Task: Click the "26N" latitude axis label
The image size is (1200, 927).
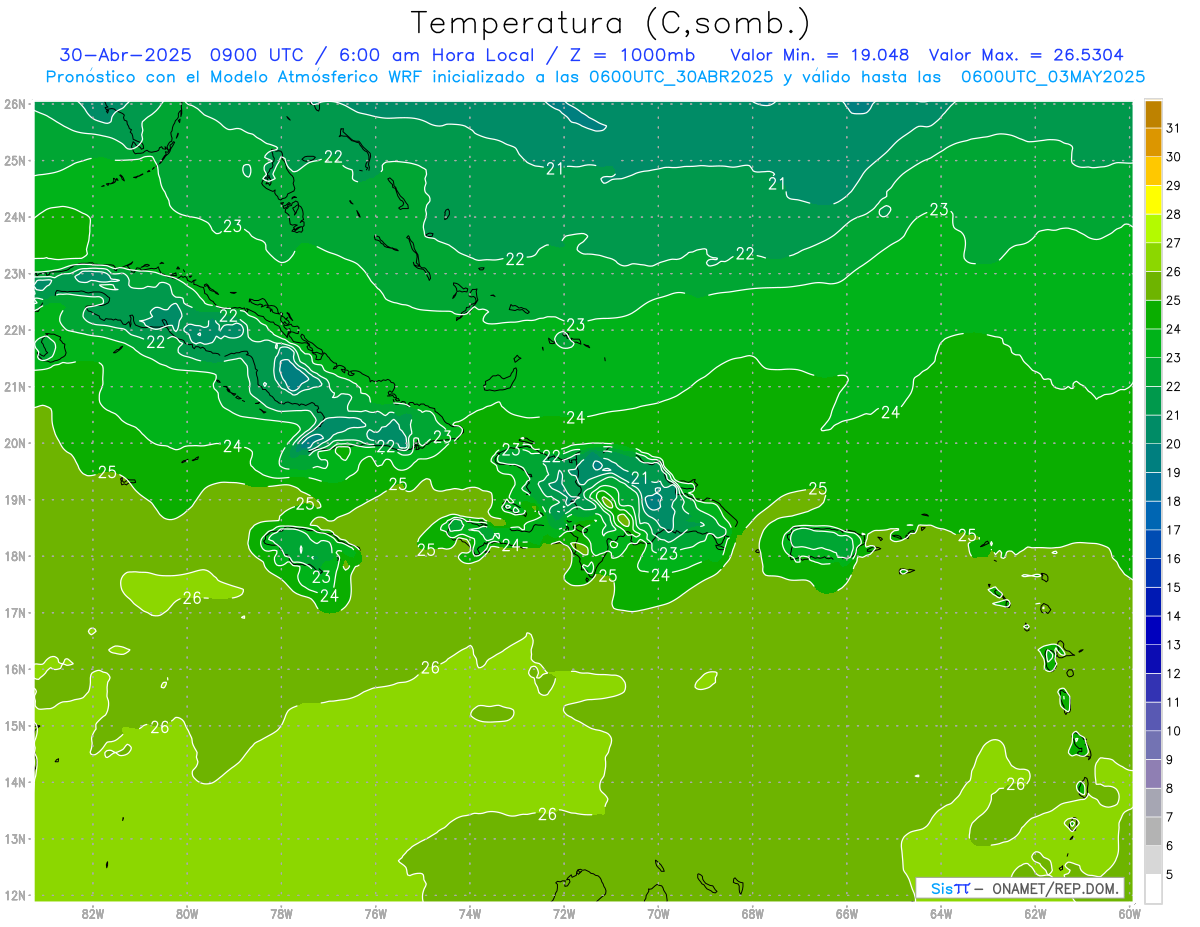Action: tap(15, 104)
